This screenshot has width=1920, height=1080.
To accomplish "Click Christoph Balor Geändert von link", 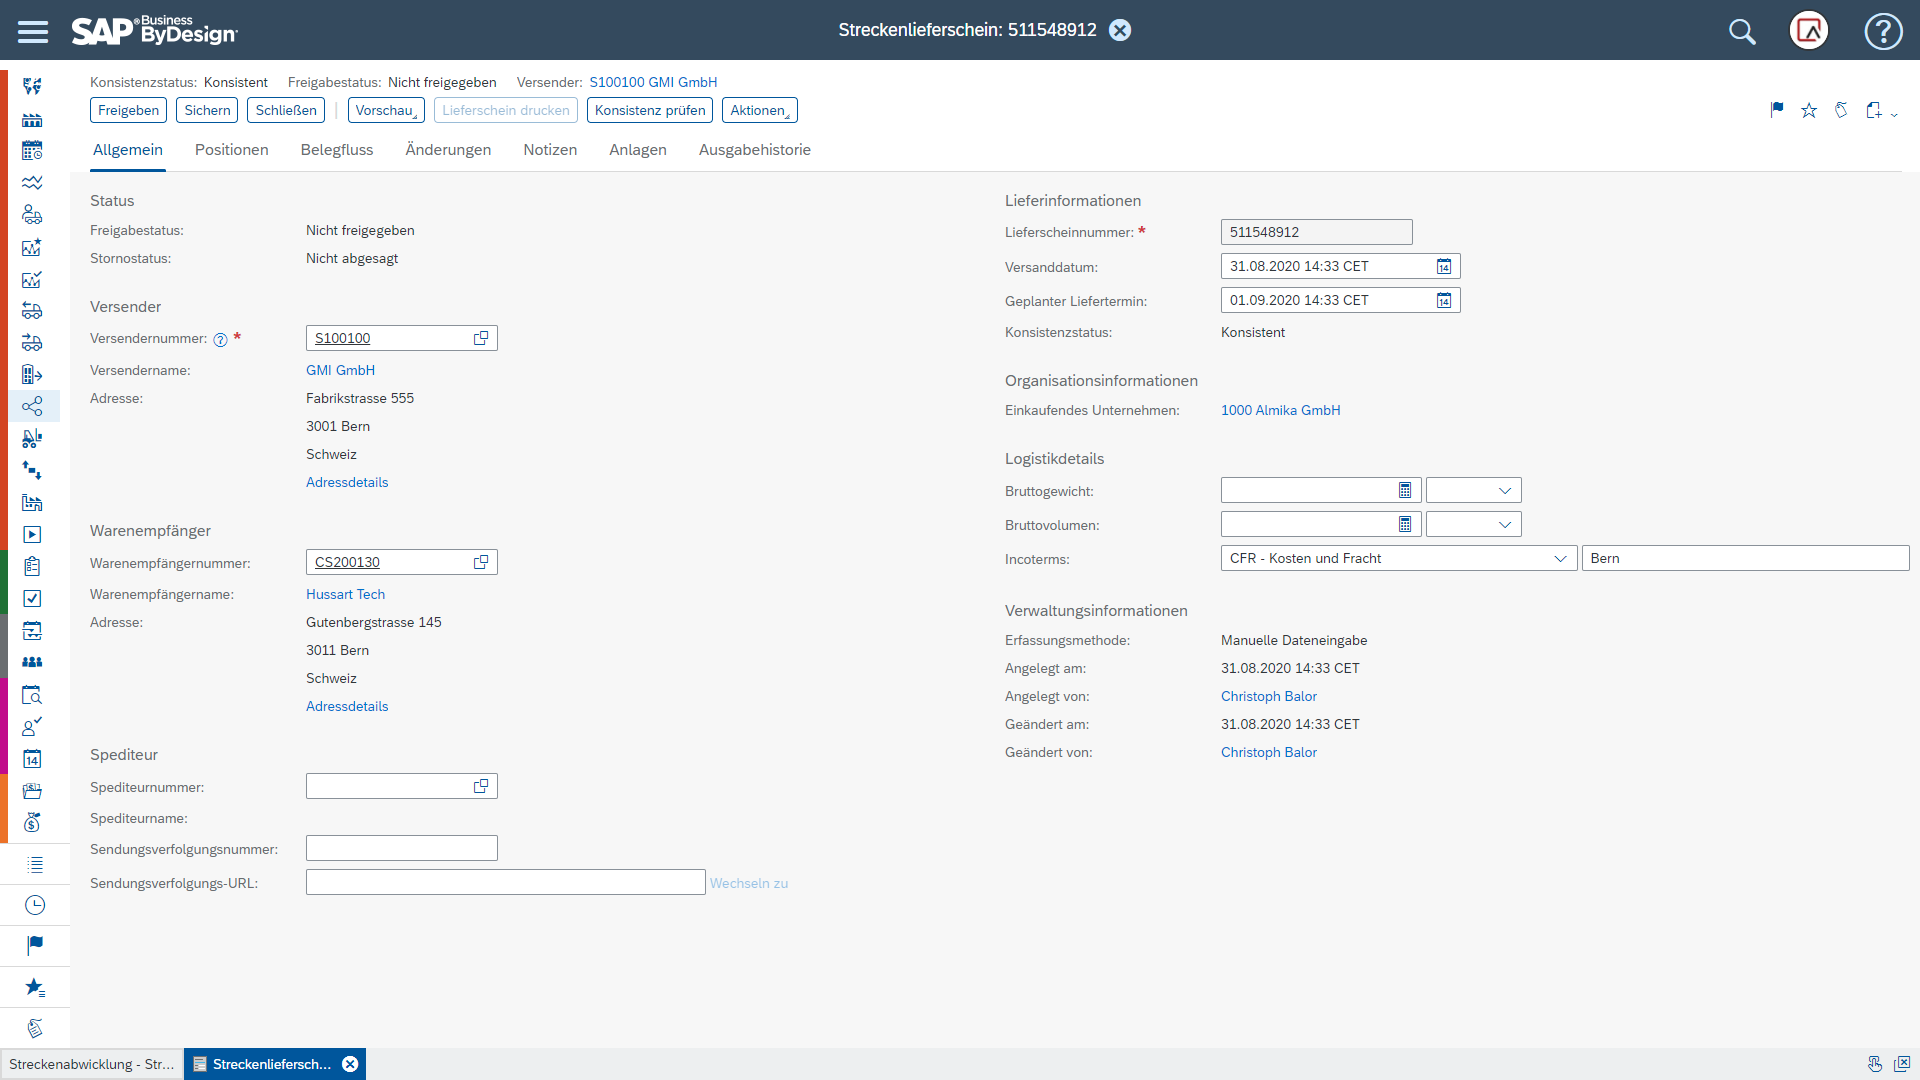I will click(x=1269, y=752).
